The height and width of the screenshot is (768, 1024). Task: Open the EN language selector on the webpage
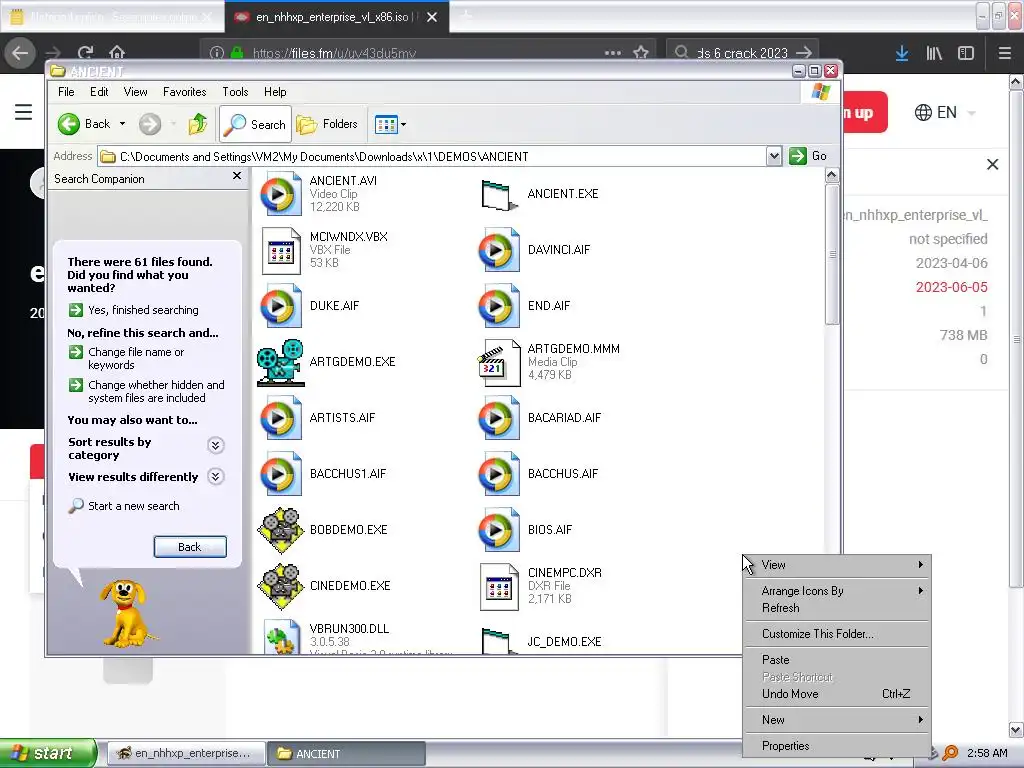click(x=944, y=112)
